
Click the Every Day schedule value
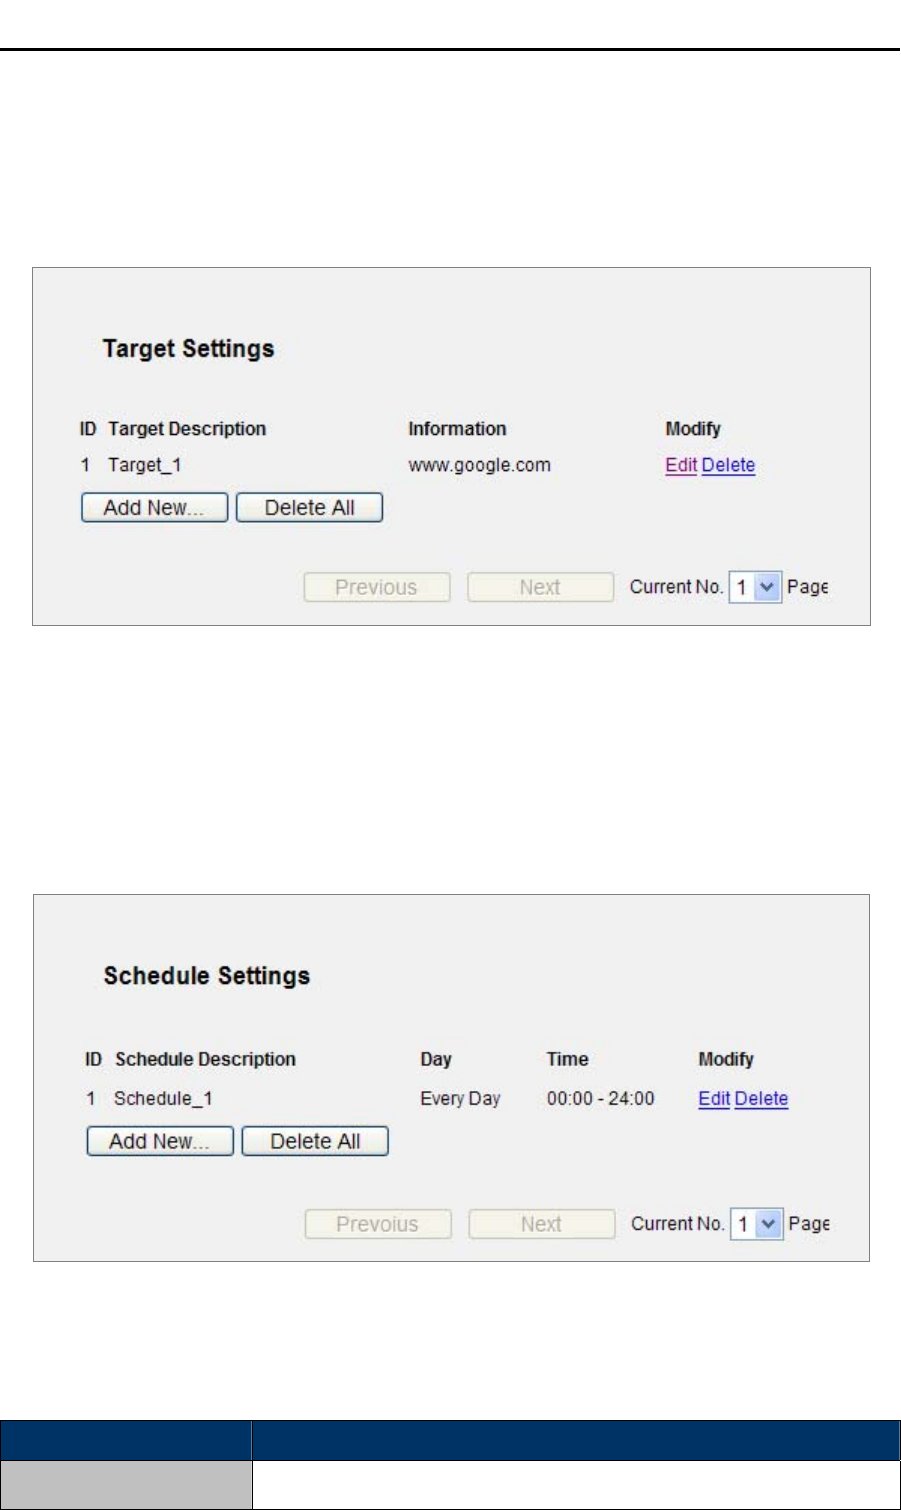click(460, 1098)
